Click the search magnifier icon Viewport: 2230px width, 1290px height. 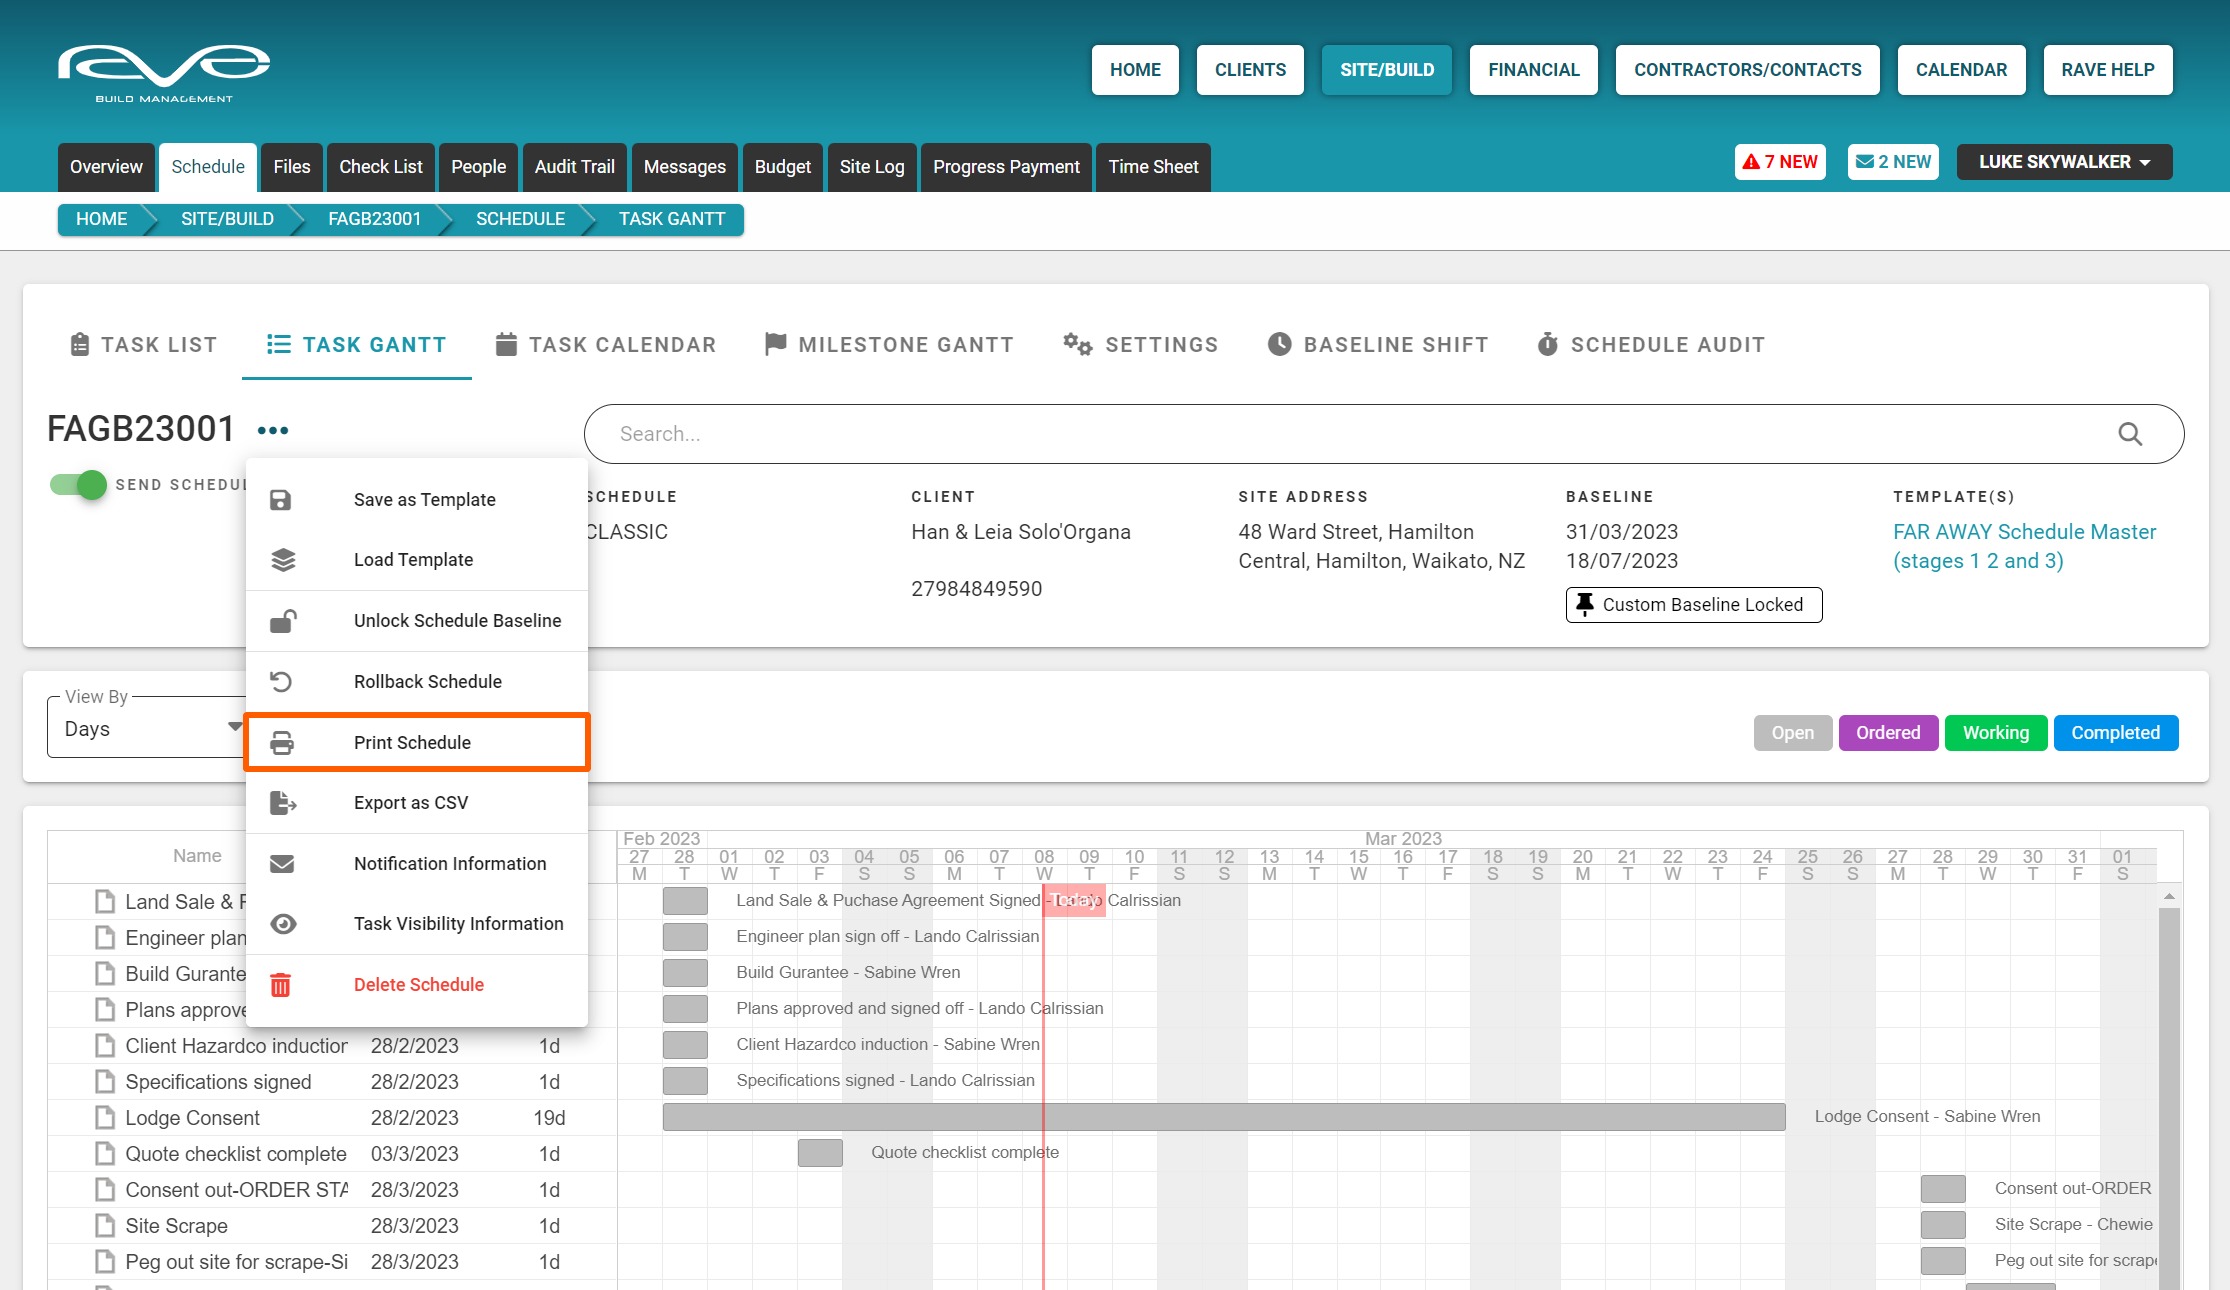click(x=2130, y=434)
